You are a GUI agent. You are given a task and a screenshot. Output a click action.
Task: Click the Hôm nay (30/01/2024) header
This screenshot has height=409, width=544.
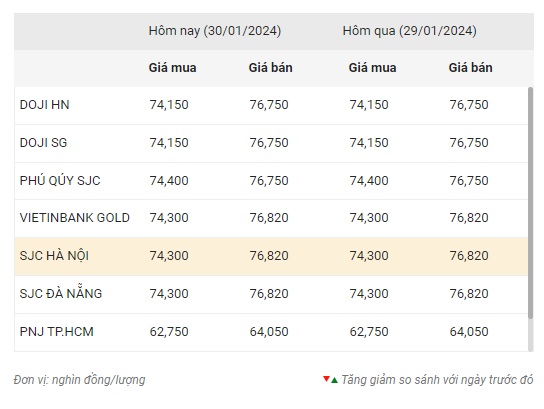click(x=215, y=31)
